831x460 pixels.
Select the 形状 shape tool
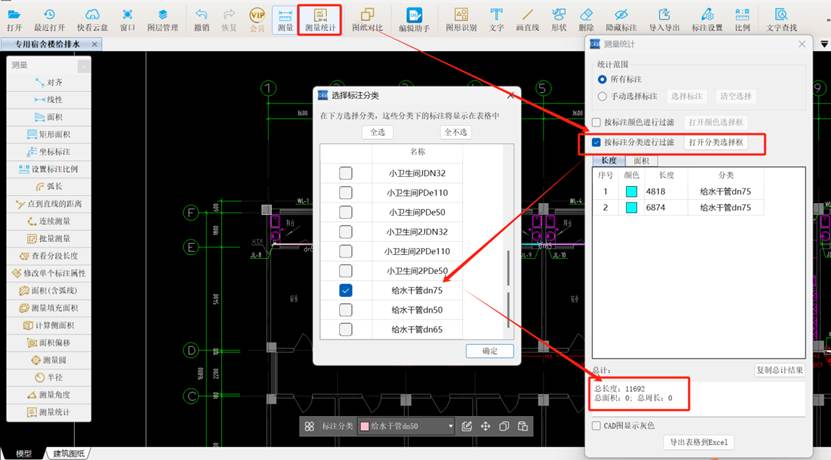[x=559, y=20]
